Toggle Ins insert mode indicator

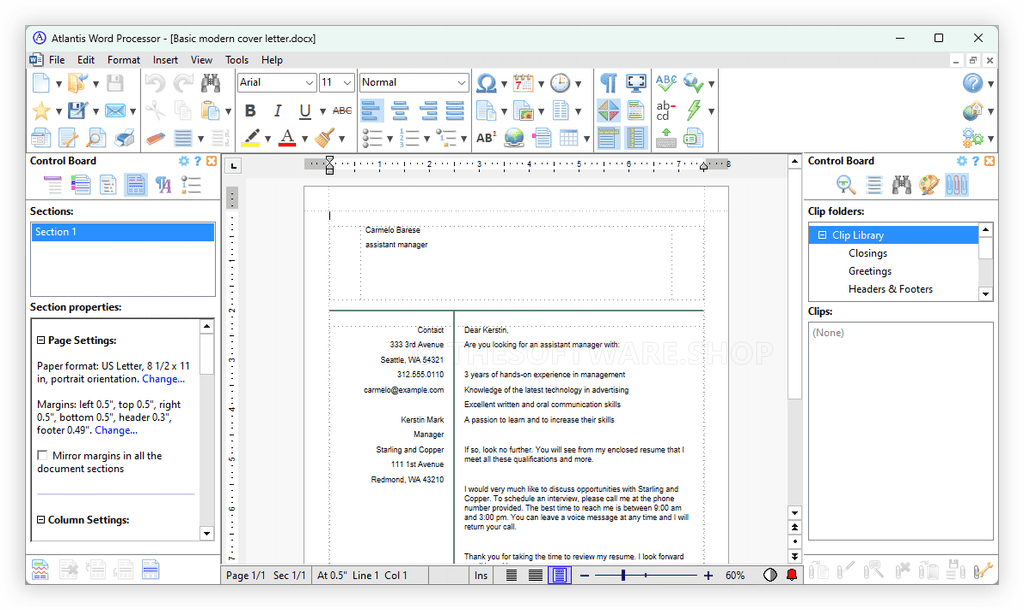(481, 575)
